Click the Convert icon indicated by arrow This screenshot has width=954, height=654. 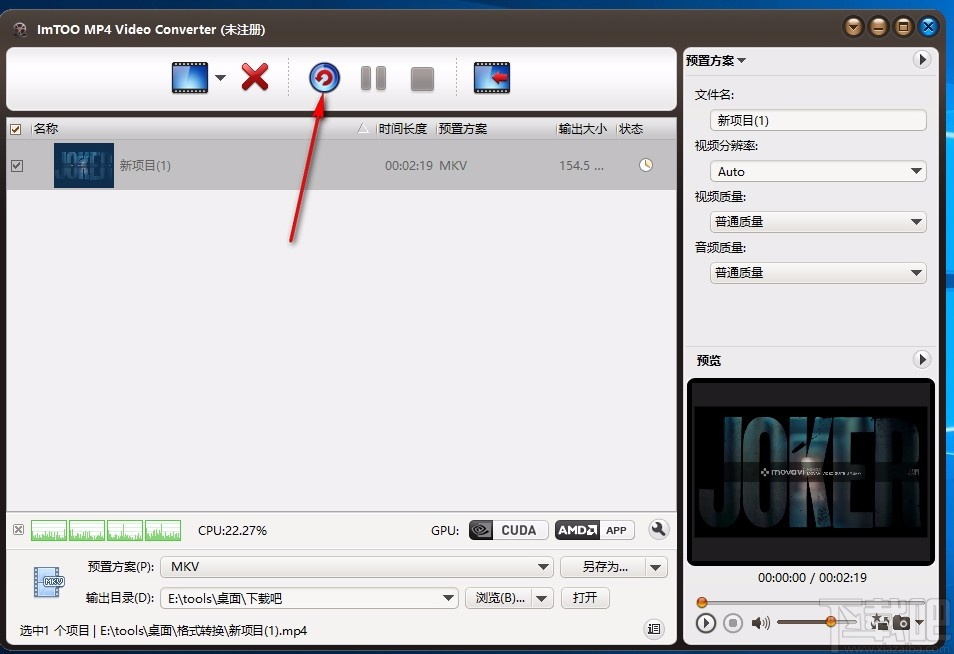(x=323, y=77)
